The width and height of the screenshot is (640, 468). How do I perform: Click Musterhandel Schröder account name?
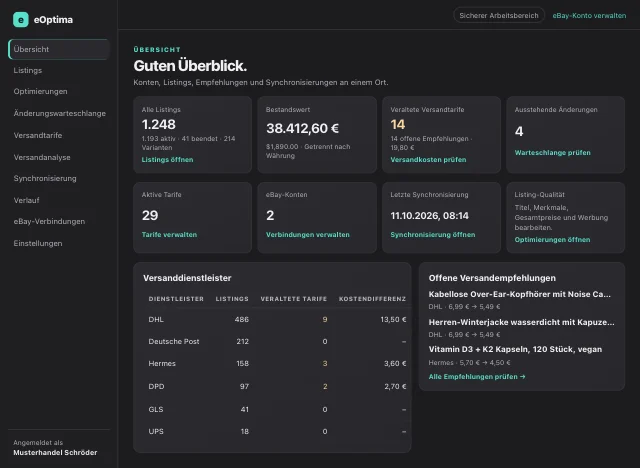coord(55,452)
